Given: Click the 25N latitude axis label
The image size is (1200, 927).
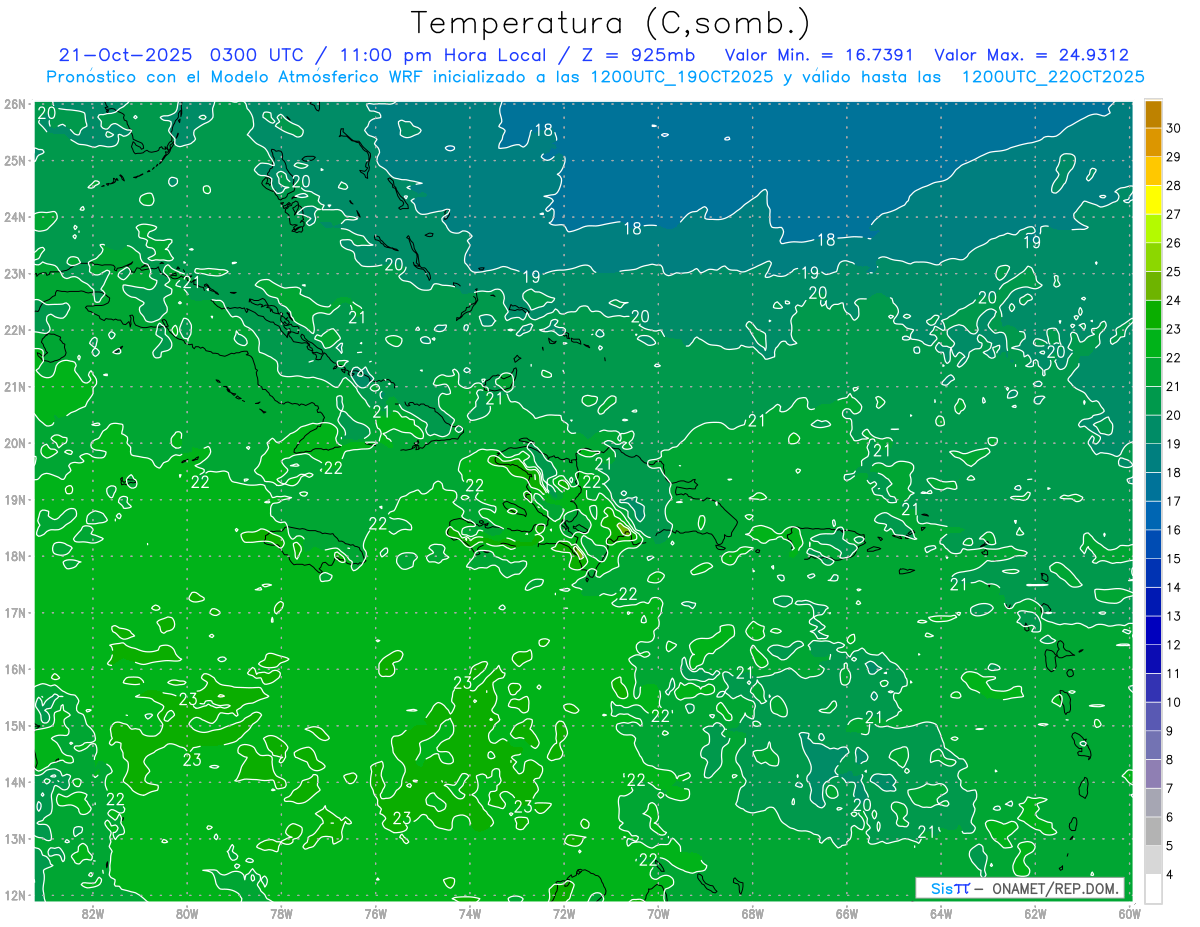Looking at the screenshot, I should pos(15,160).
